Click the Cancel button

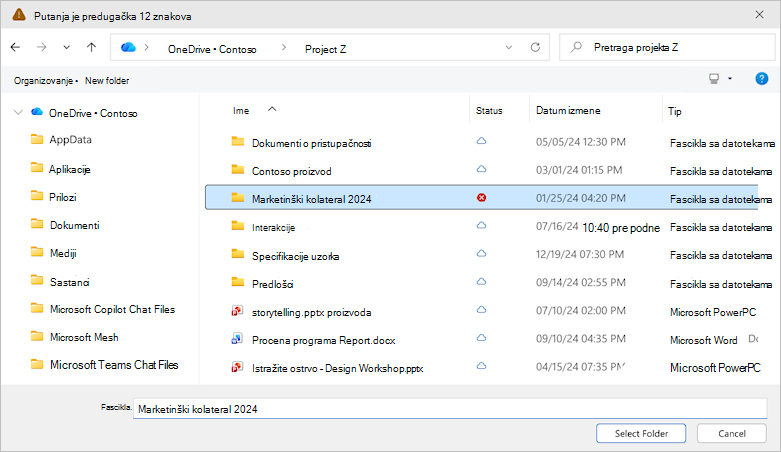(732, 434)
